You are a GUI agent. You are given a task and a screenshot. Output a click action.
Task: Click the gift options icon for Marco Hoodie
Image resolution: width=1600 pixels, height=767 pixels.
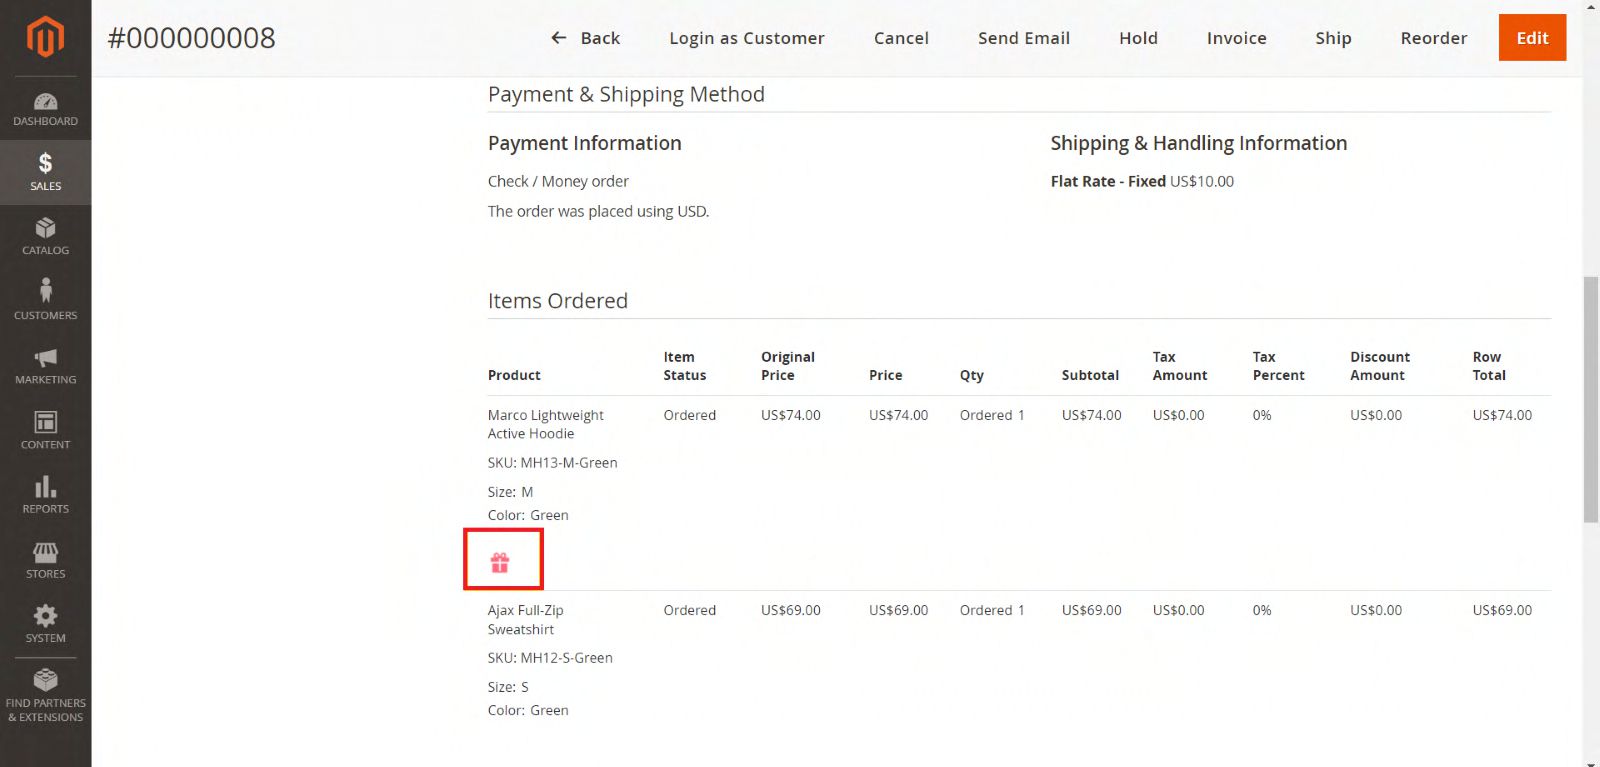(x=500, y=563)
